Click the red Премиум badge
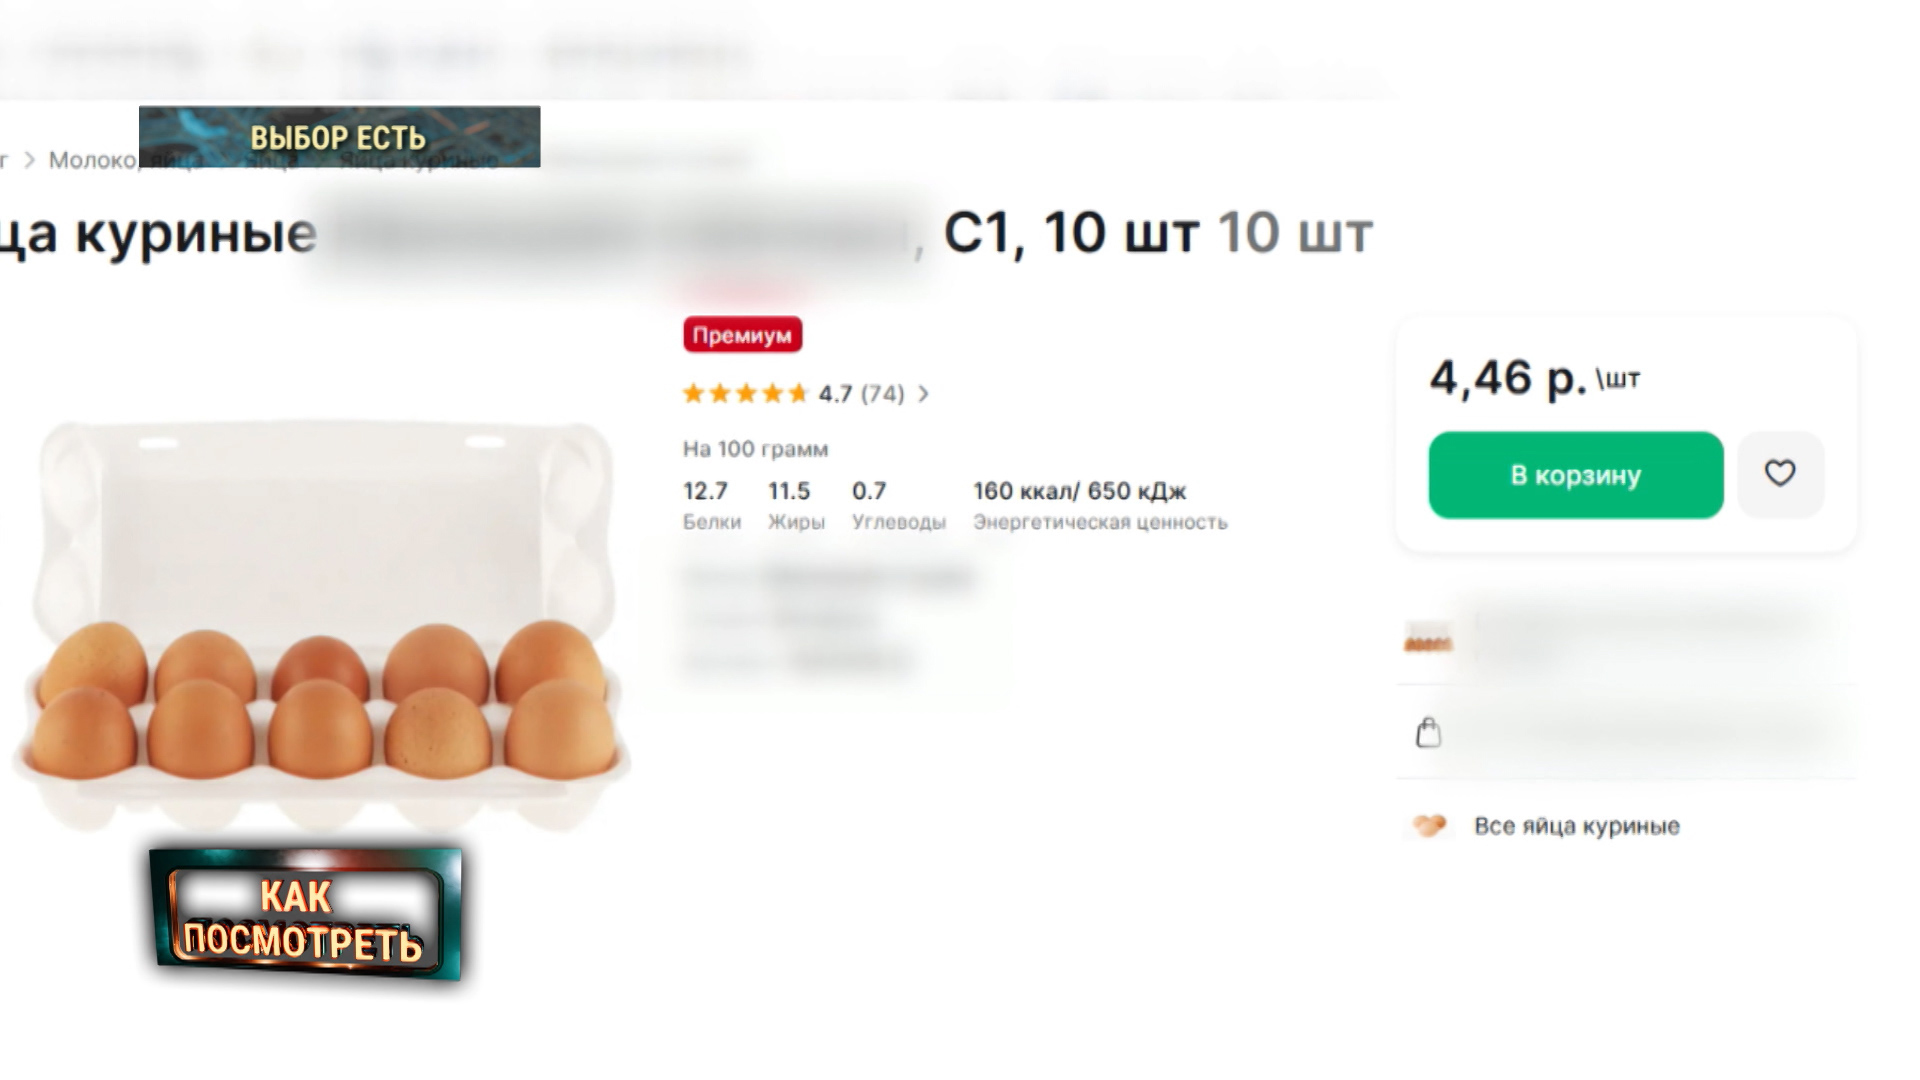Screen dimensions: 1920x1080 [x=743, y=335]
